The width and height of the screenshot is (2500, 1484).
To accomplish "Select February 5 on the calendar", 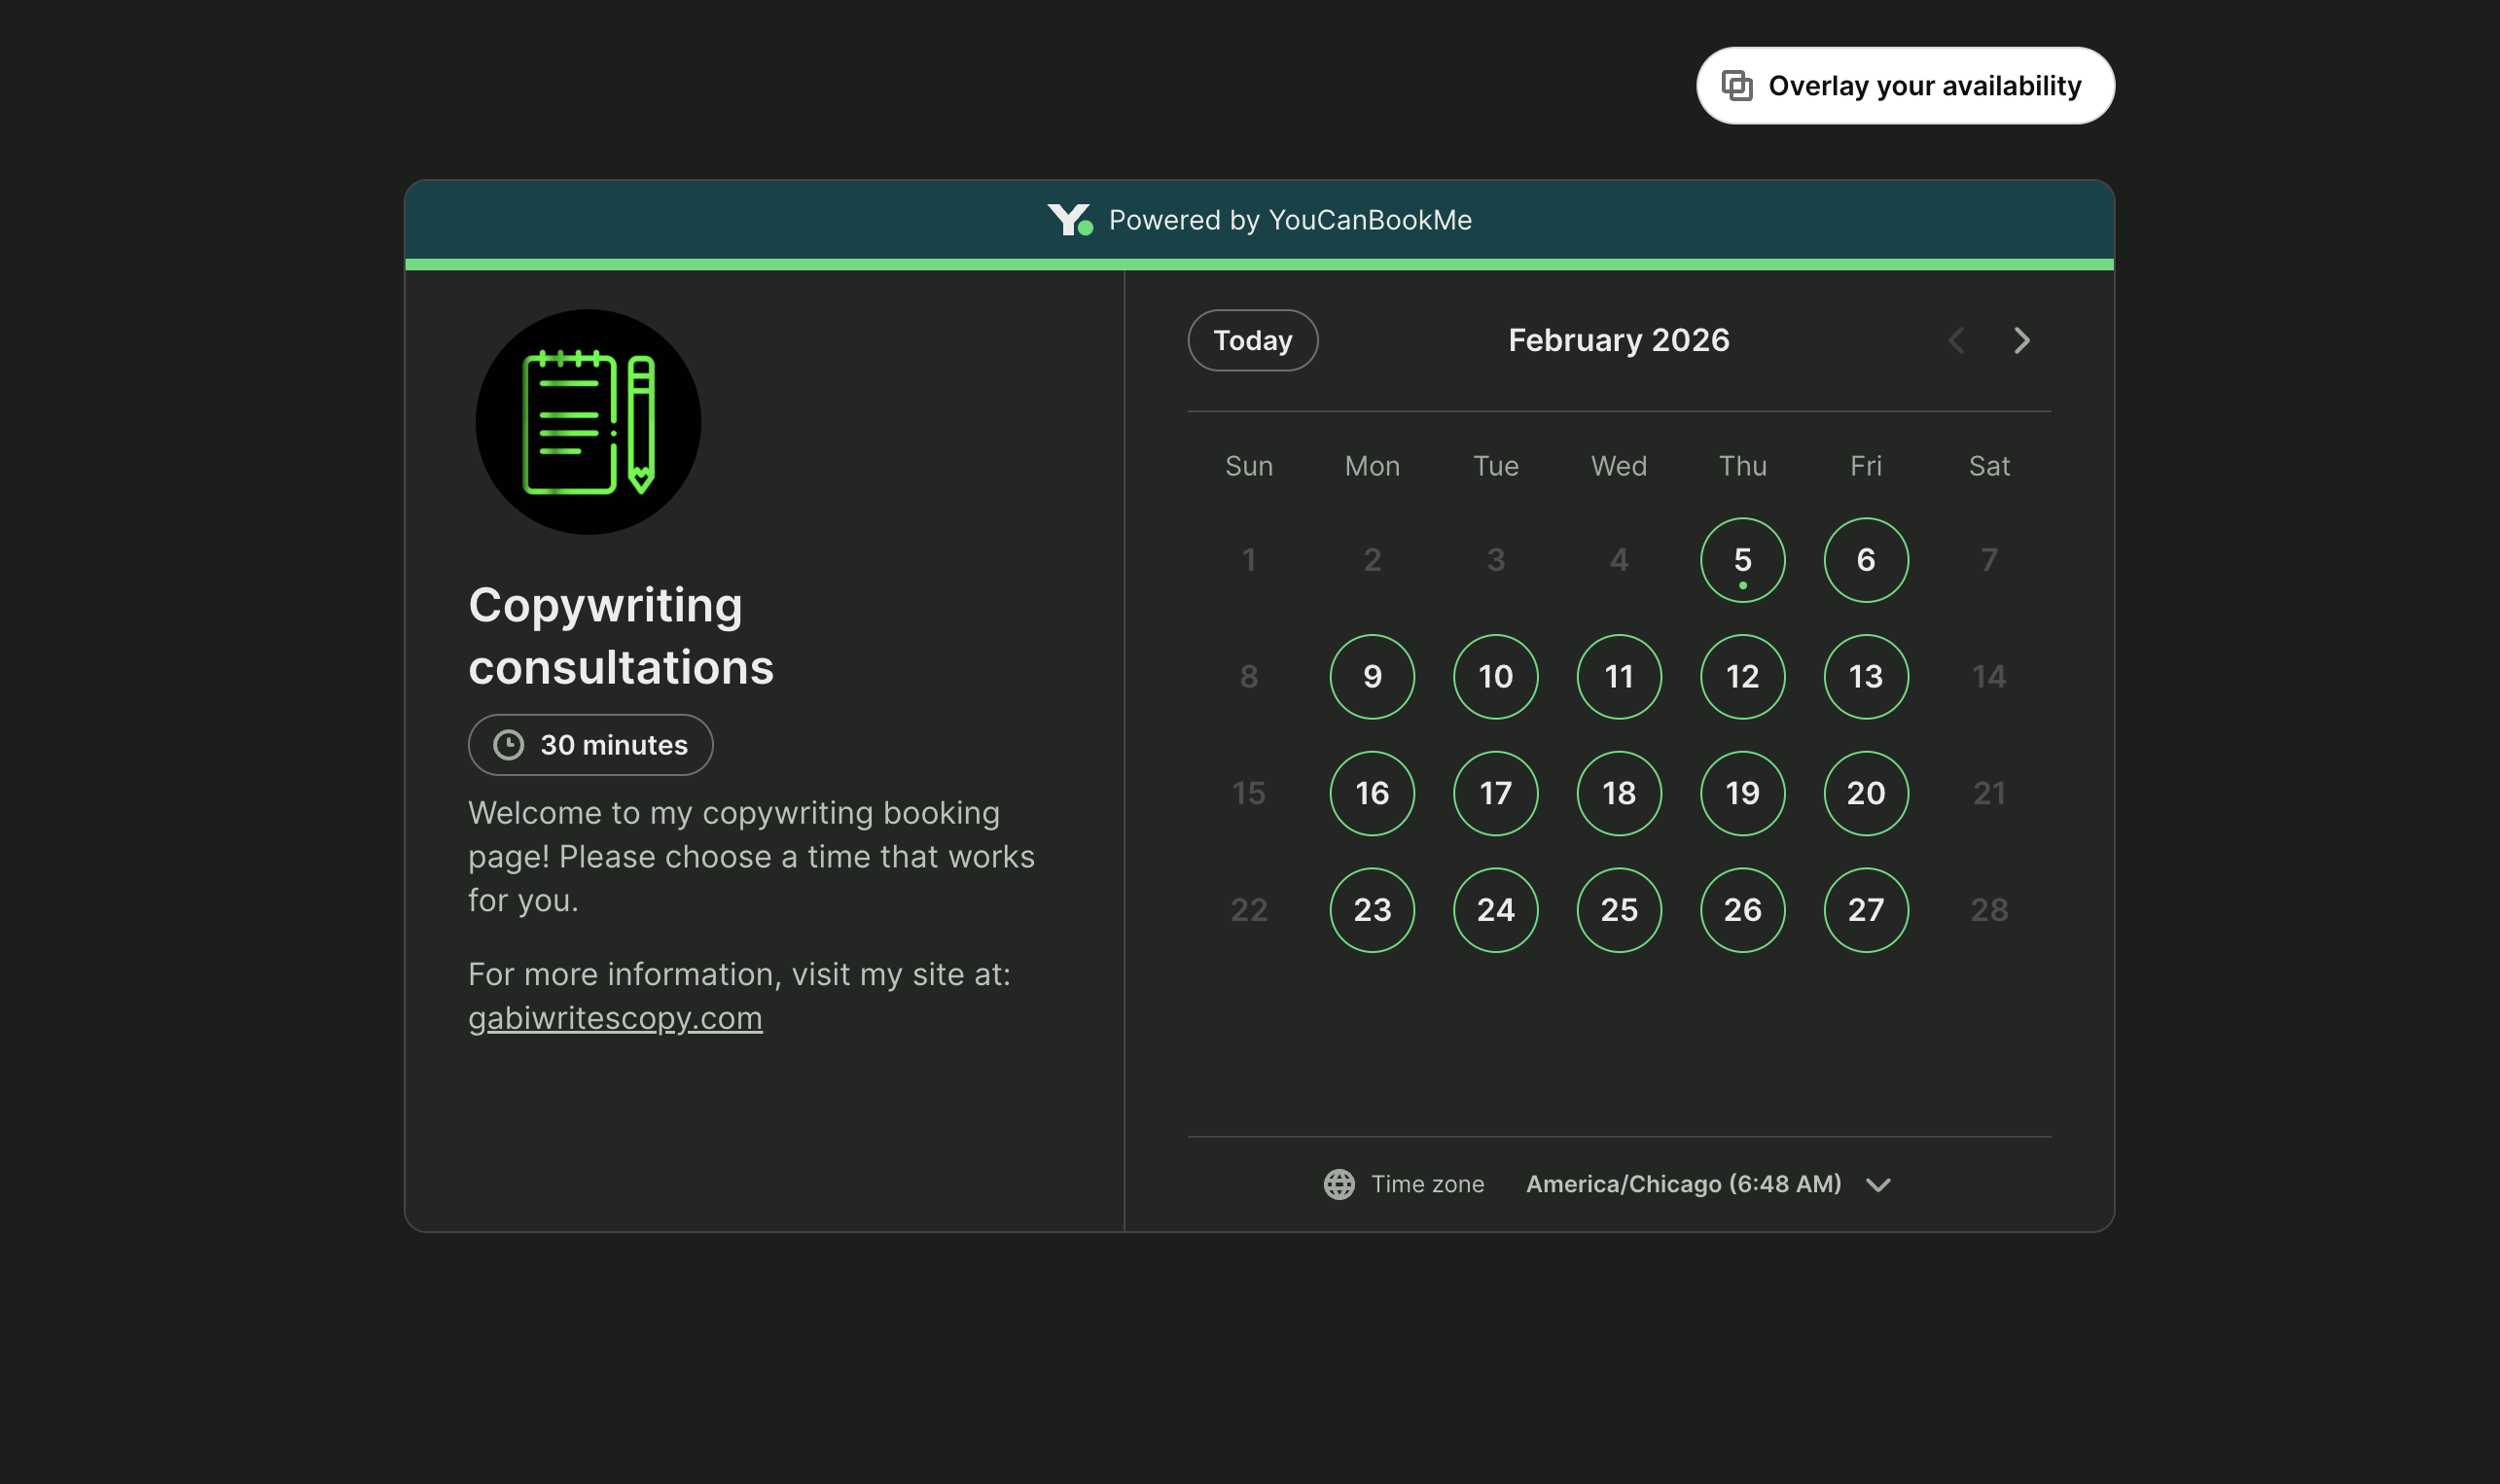I will [x=1742, y=560].
